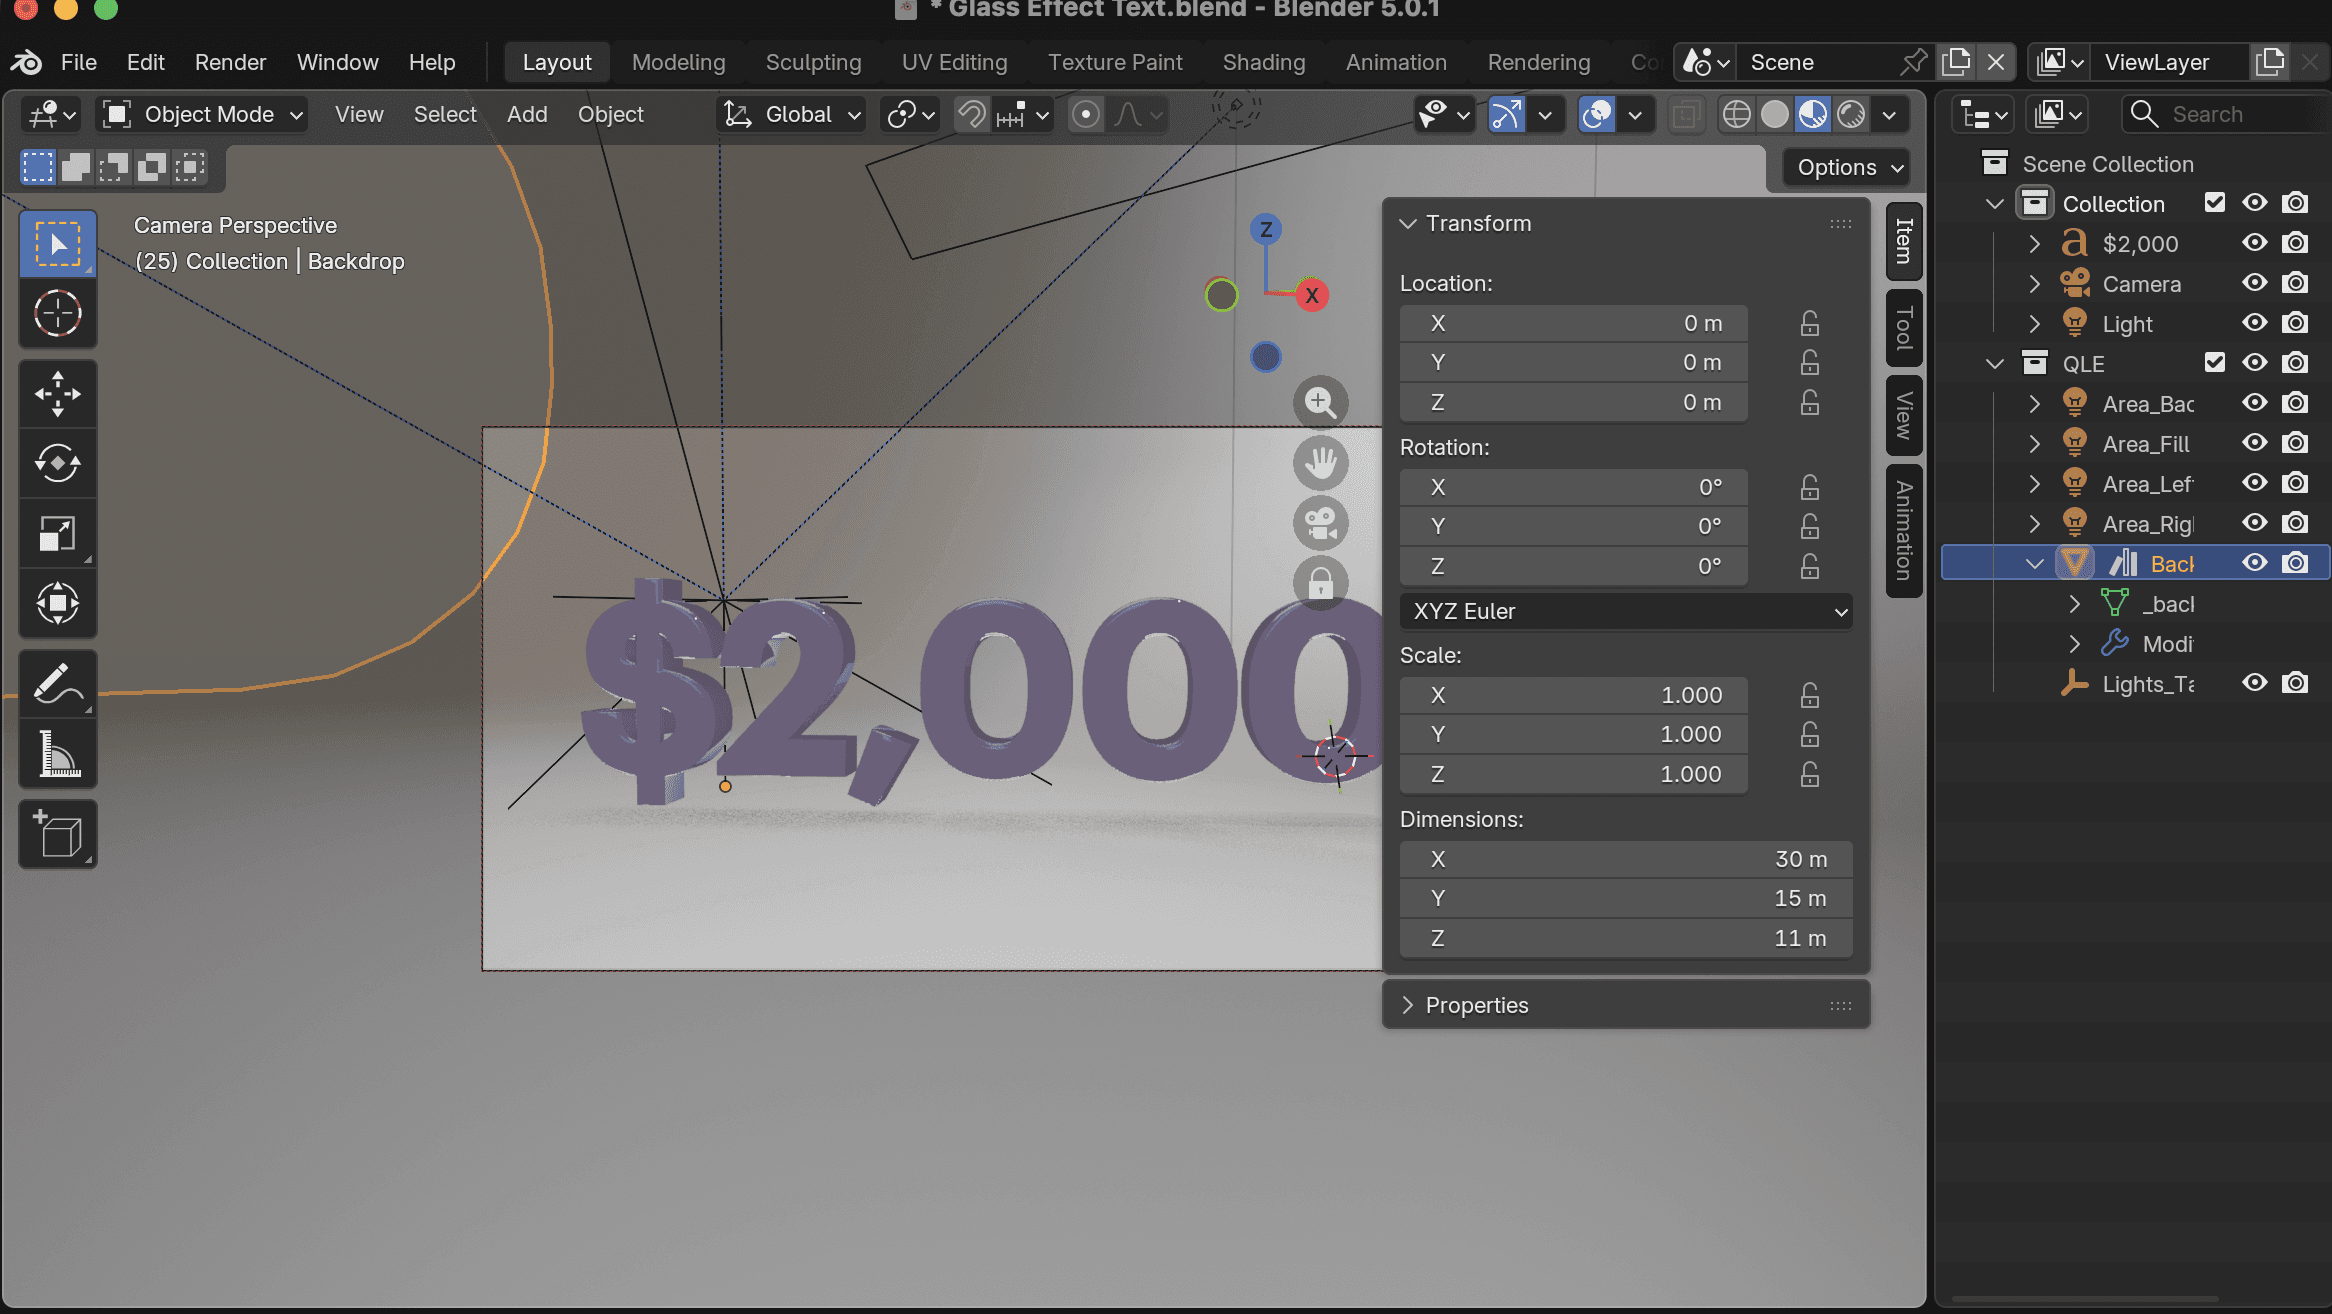The width and height of the screenshot is (2332, 1314).
Task: Activate the Rotate tool
Action: pos(57,463)
